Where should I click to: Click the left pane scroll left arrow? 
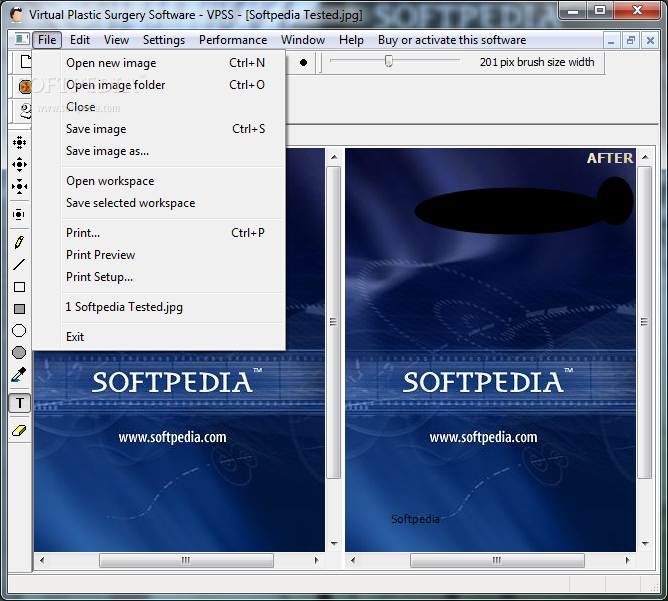point(42,561)
